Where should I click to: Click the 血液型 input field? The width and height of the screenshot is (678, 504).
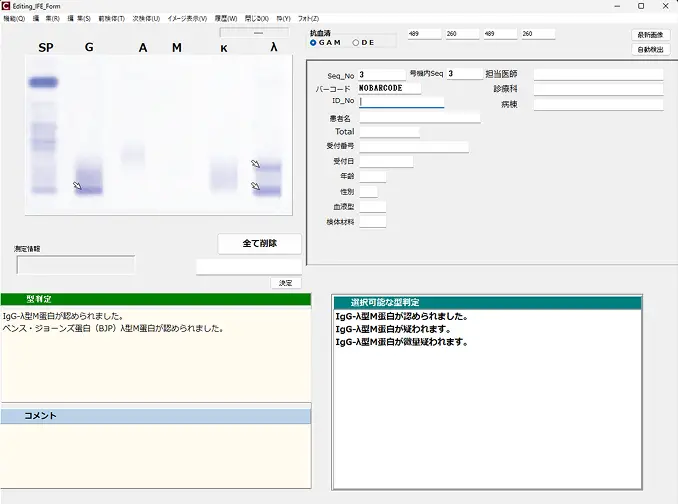372,207
